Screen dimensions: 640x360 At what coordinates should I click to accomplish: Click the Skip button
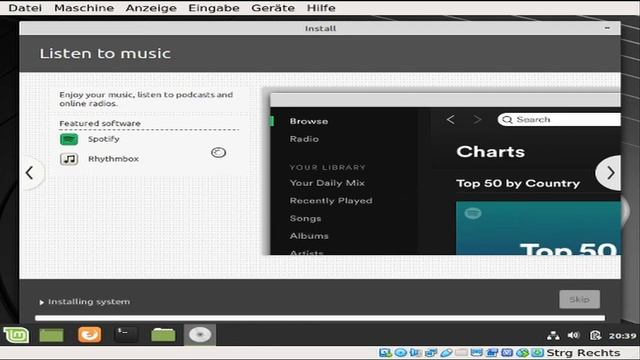point(579,299)
